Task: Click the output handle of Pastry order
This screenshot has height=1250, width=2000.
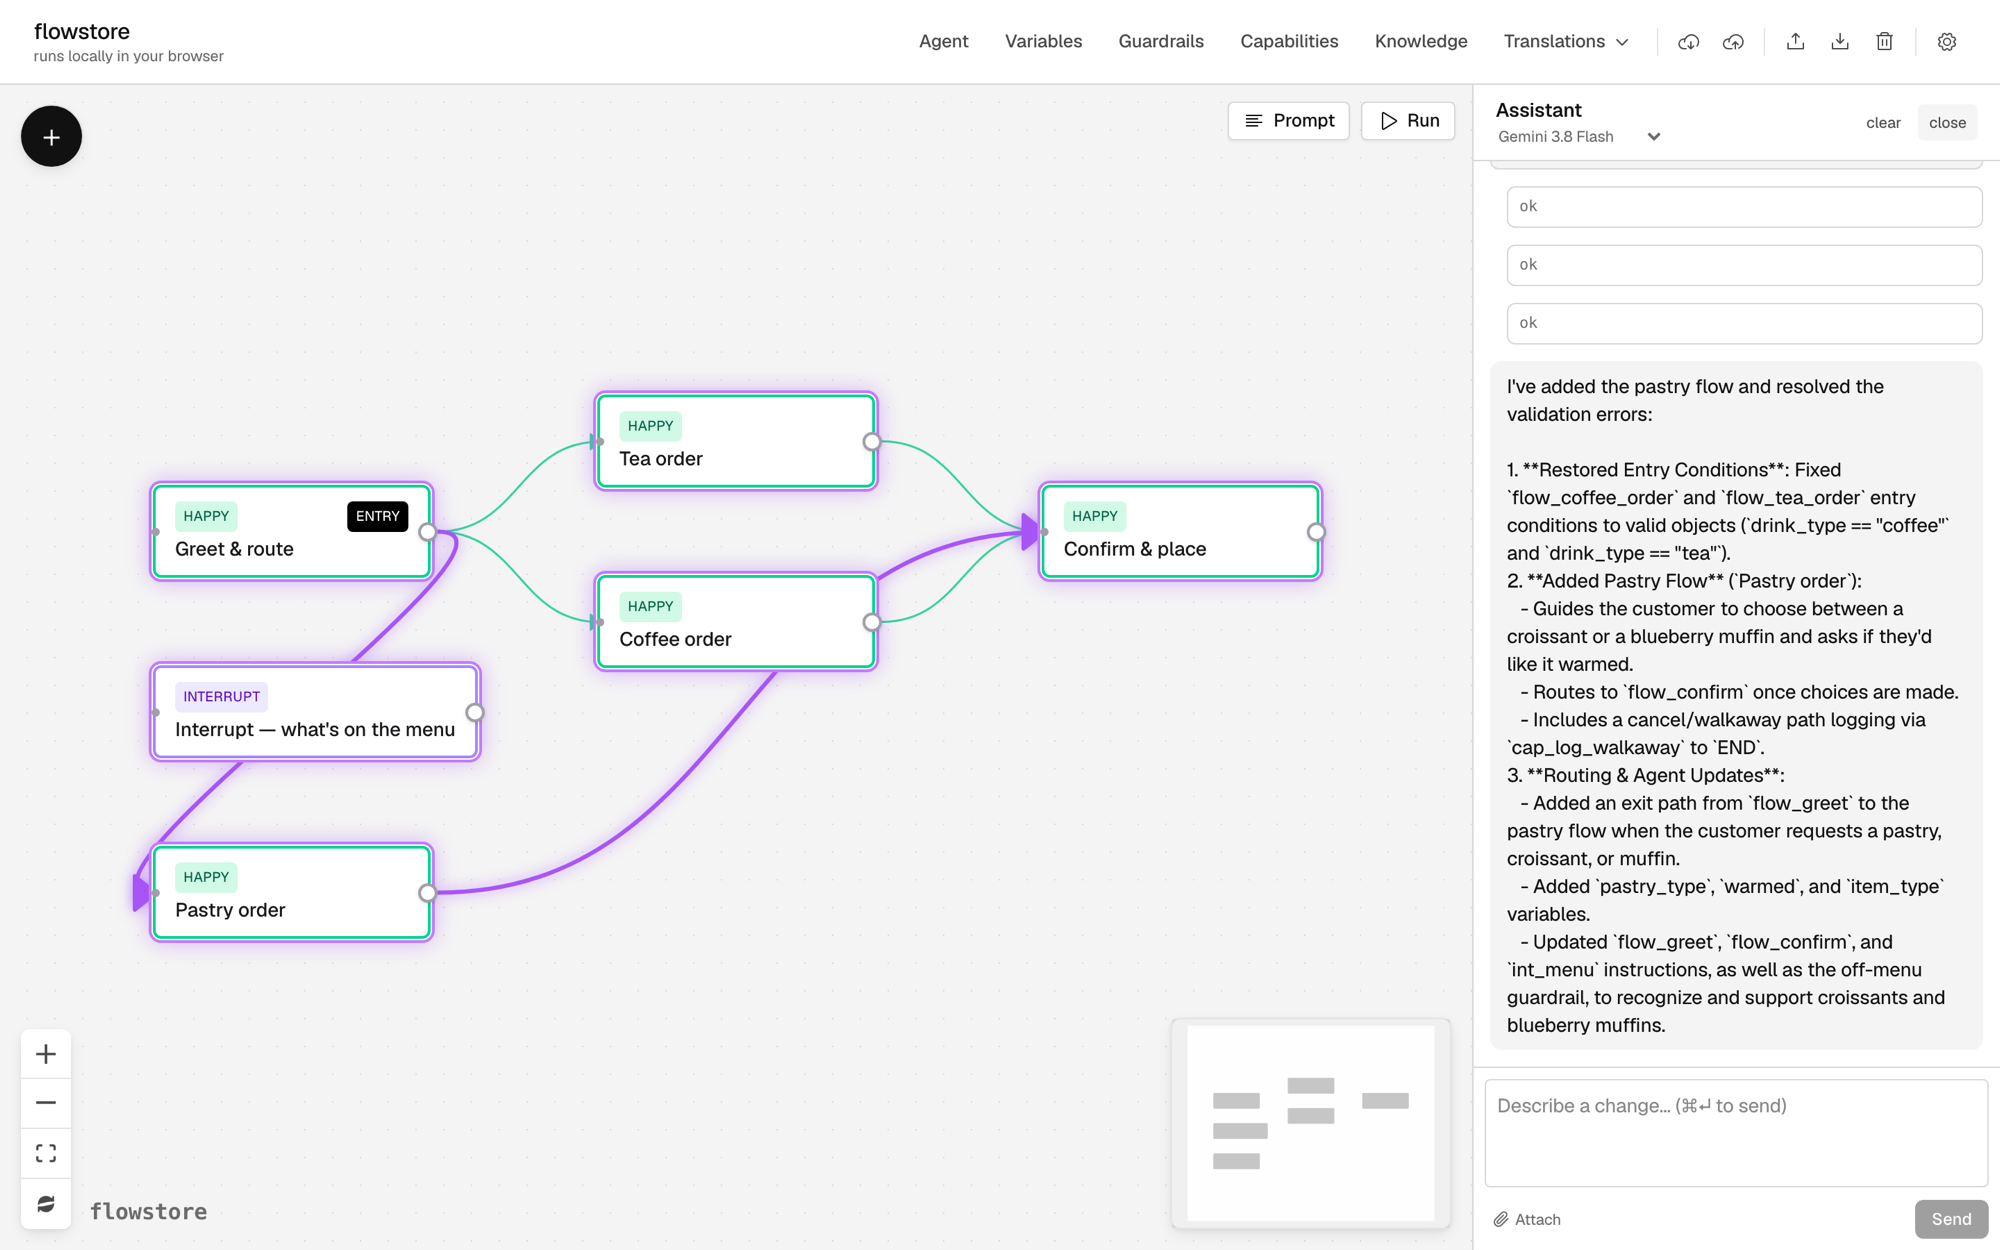Action: pos(428,893)
